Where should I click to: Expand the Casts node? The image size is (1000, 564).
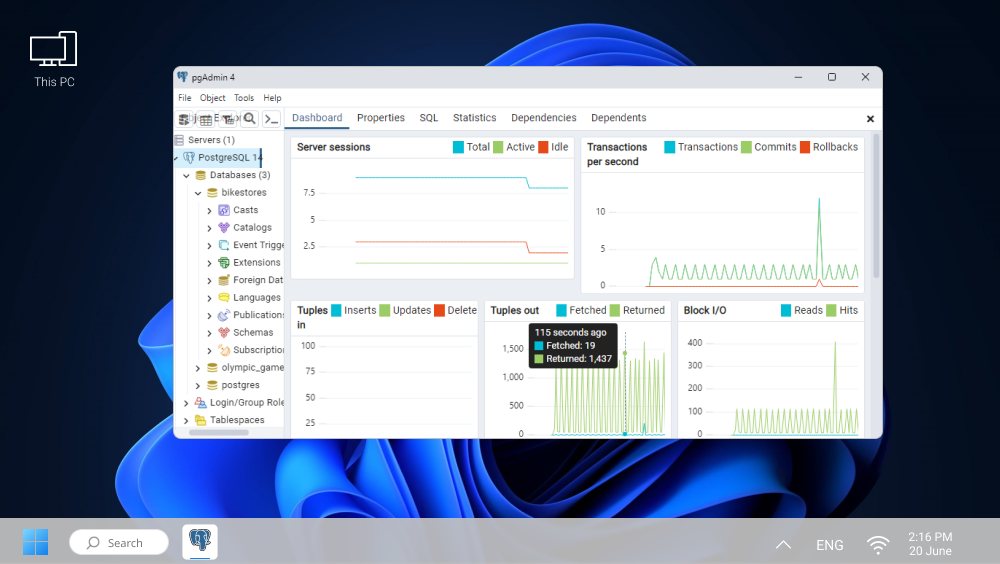coord(209,211)
